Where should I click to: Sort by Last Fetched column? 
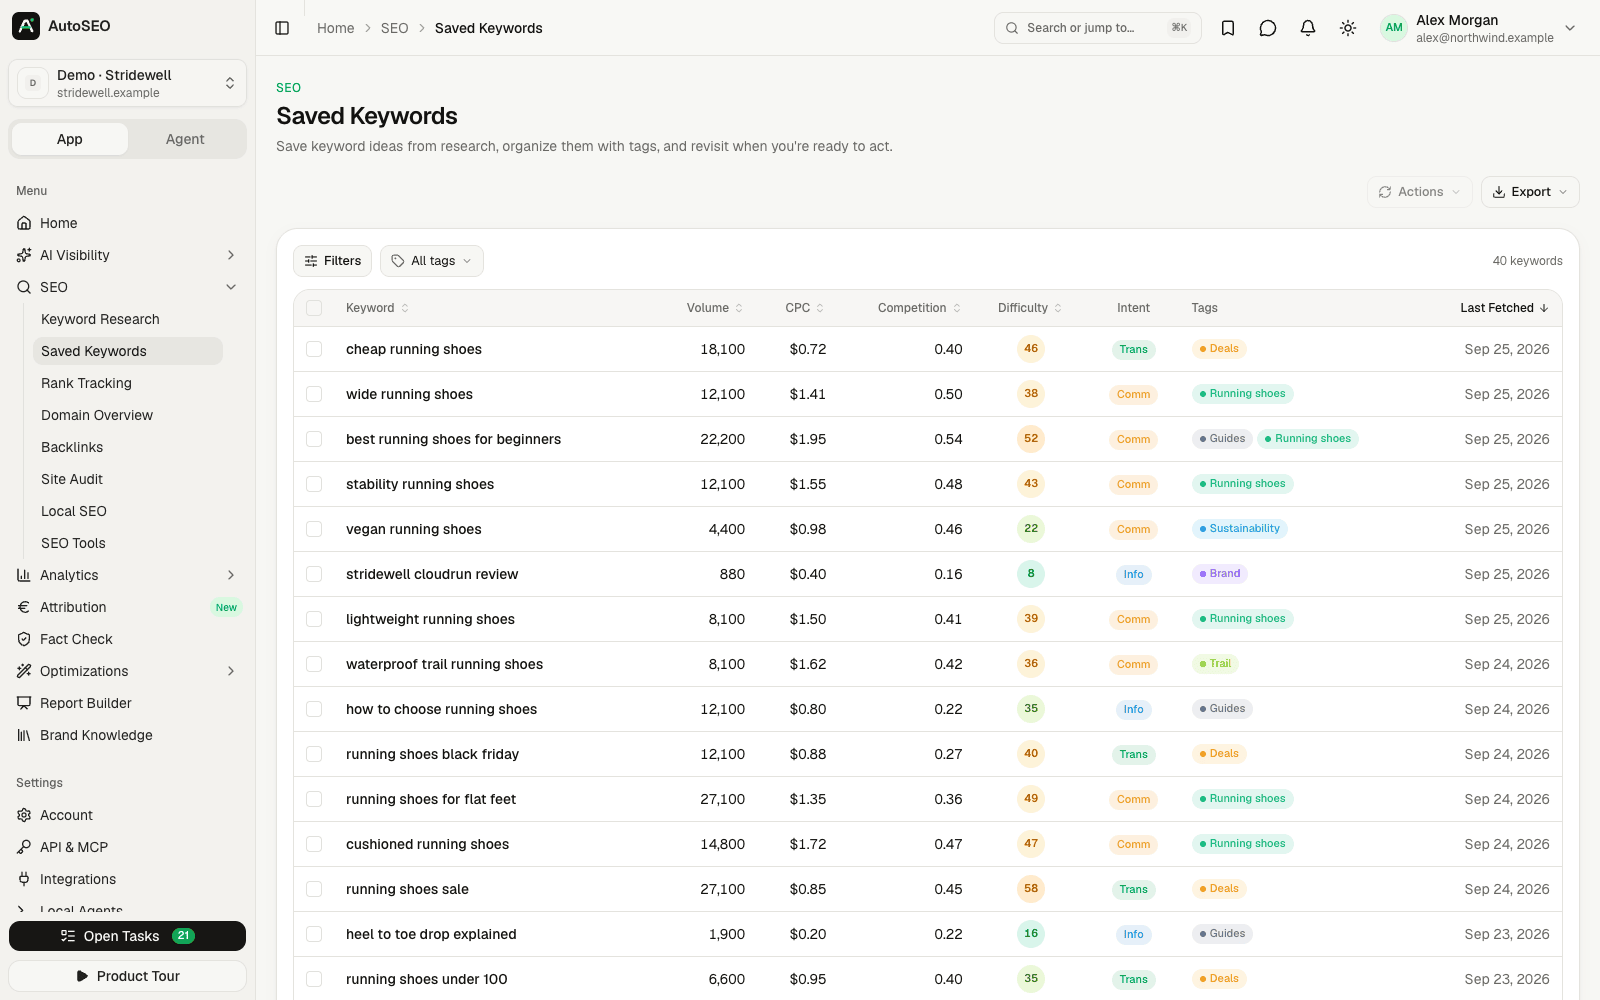point(1504,308)
